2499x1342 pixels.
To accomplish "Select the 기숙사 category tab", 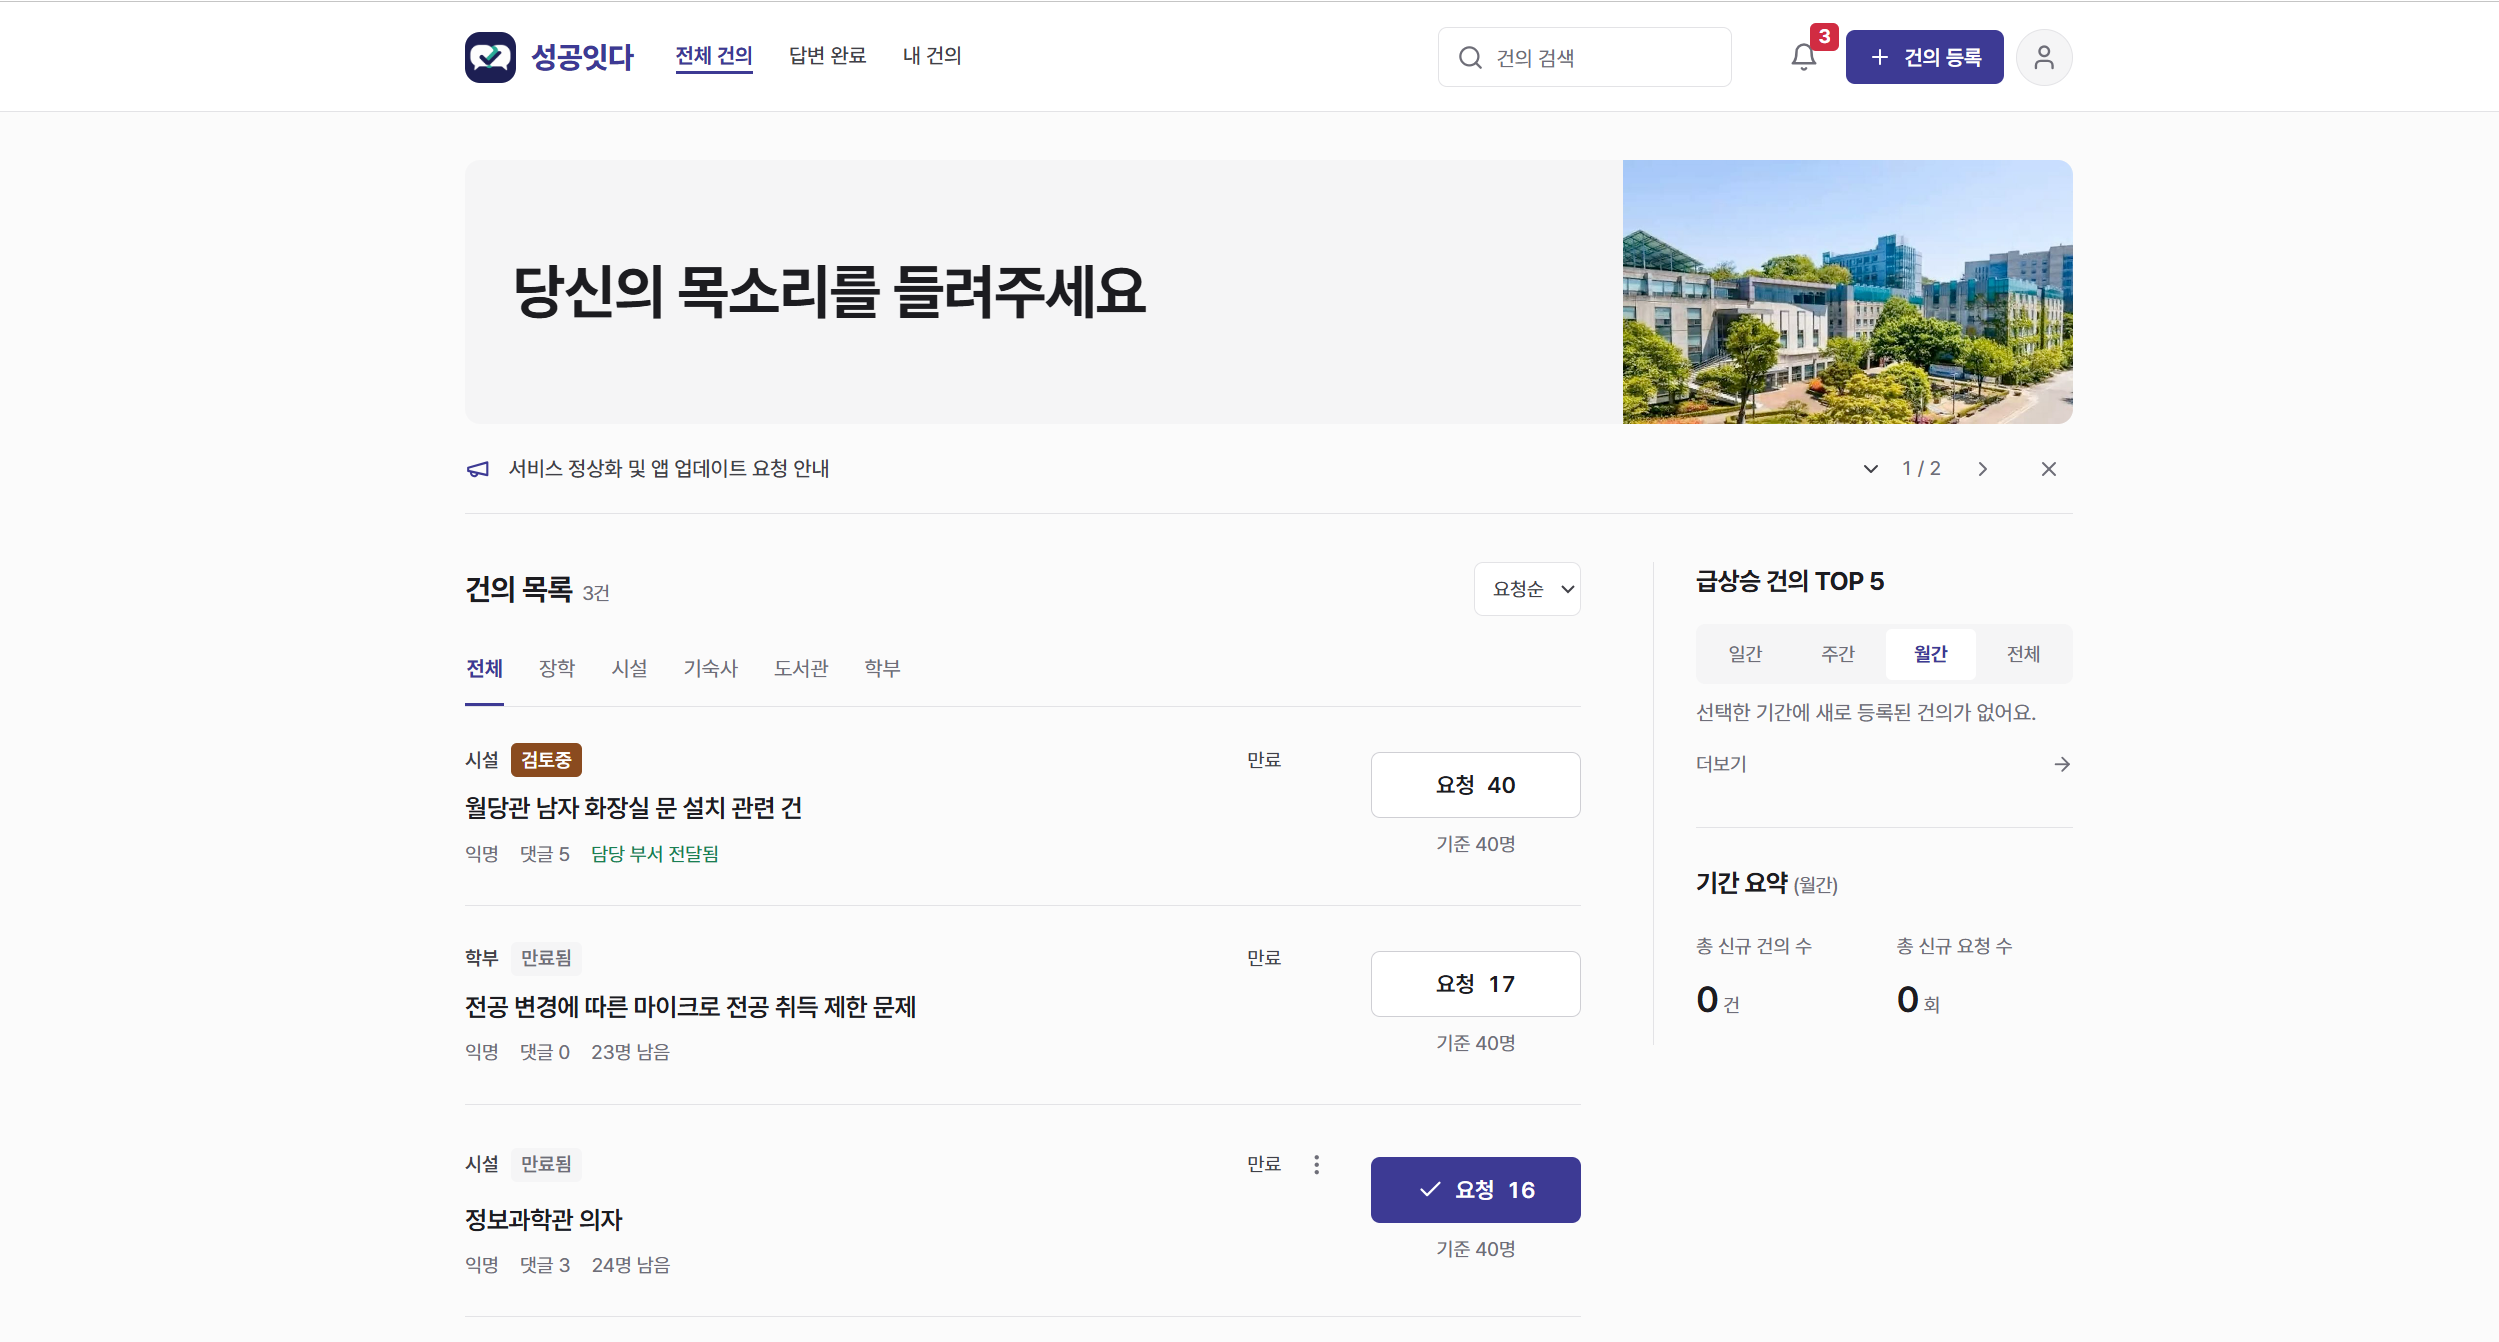I will click(x=711, y=668).
